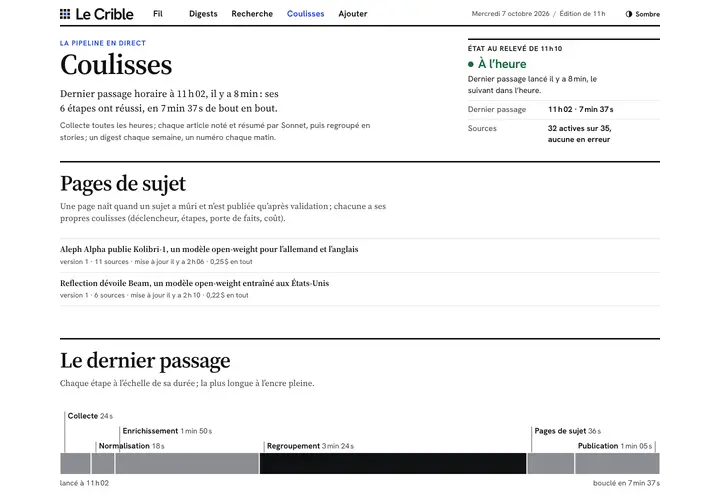Click the Normalisation 18 s label

[x=131, y=446]
